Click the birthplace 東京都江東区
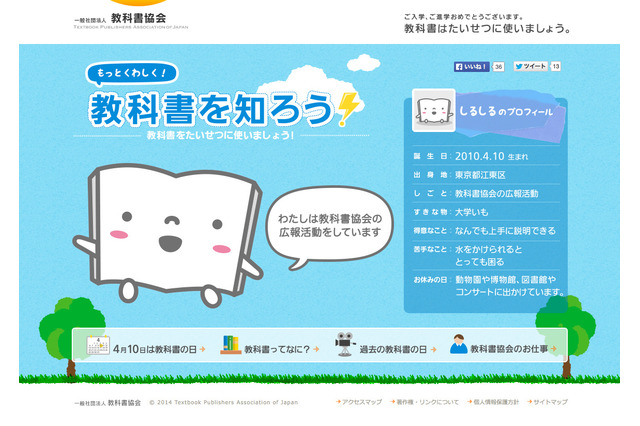640x426 pixels. pyautogui.click(x=480, y=175)
